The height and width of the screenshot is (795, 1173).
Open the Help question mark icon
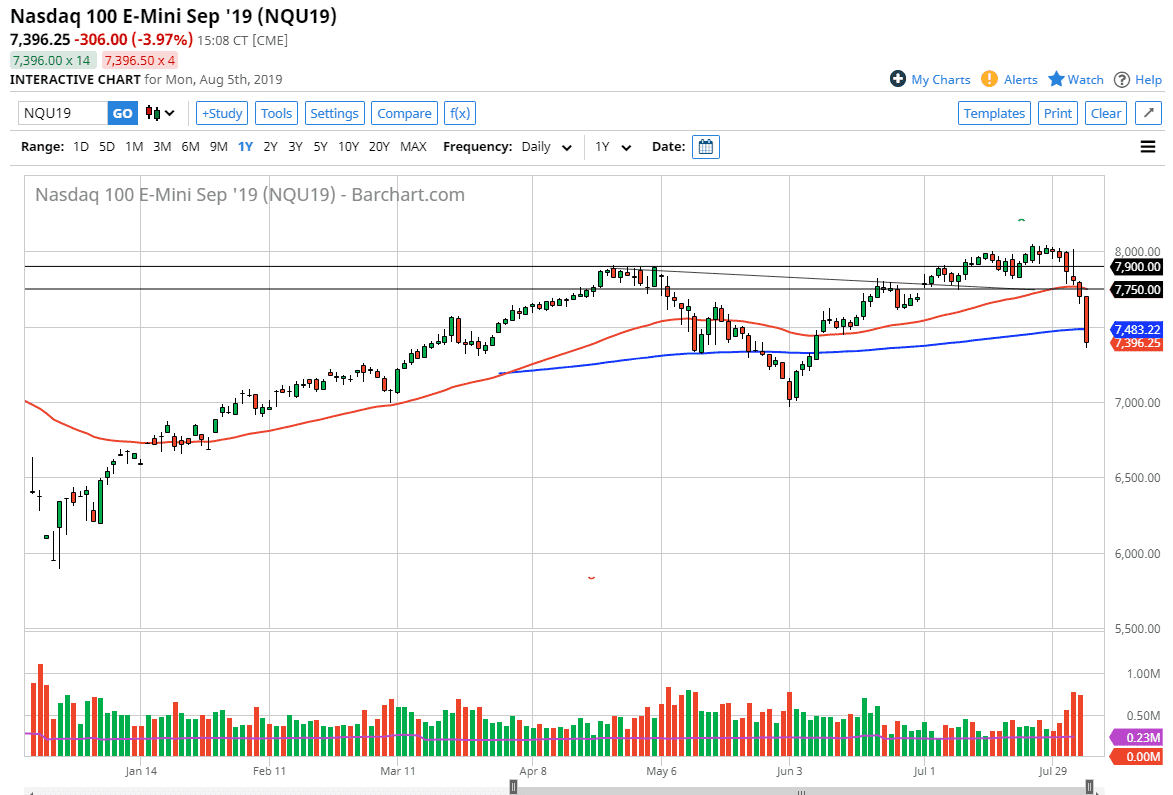click(x=1122, y=79)
